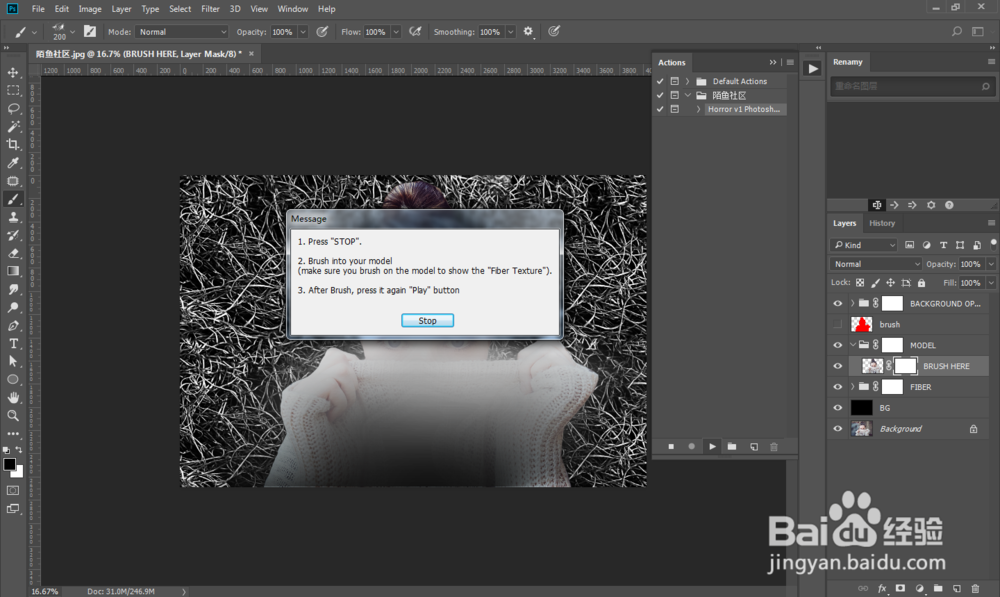Viewport: 1000px width, 597px height.
Task: Collapse the MODEL layer group
Action: point(853,345)
